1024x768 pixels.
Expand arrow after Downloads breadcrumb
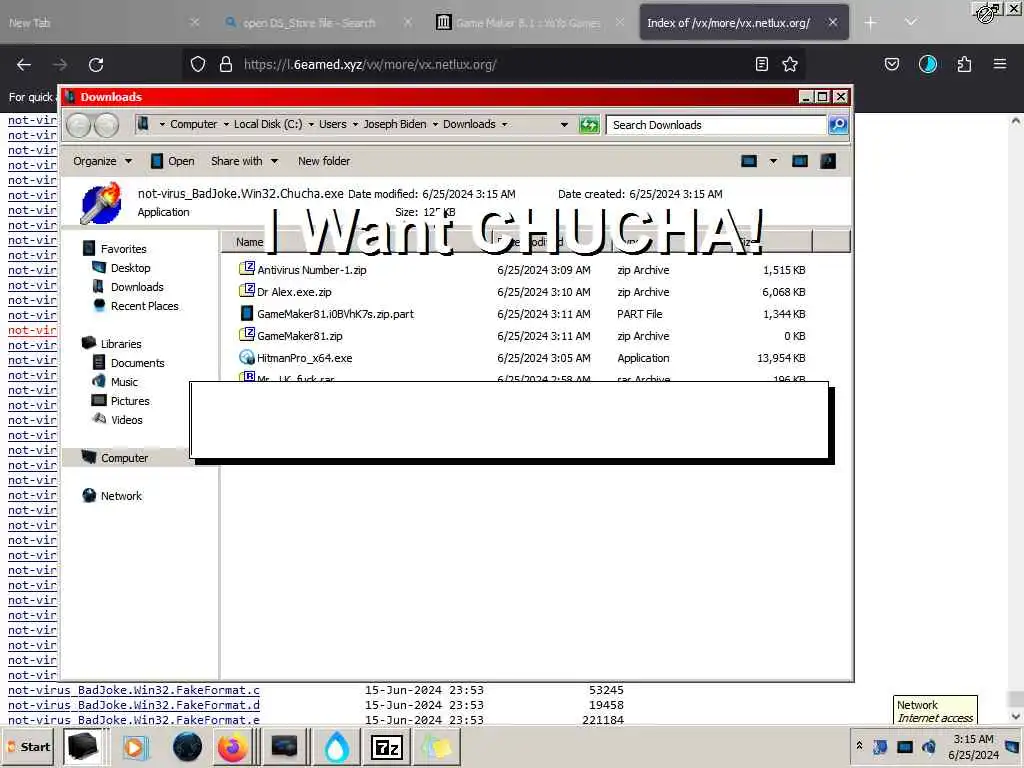click(504, 124)
